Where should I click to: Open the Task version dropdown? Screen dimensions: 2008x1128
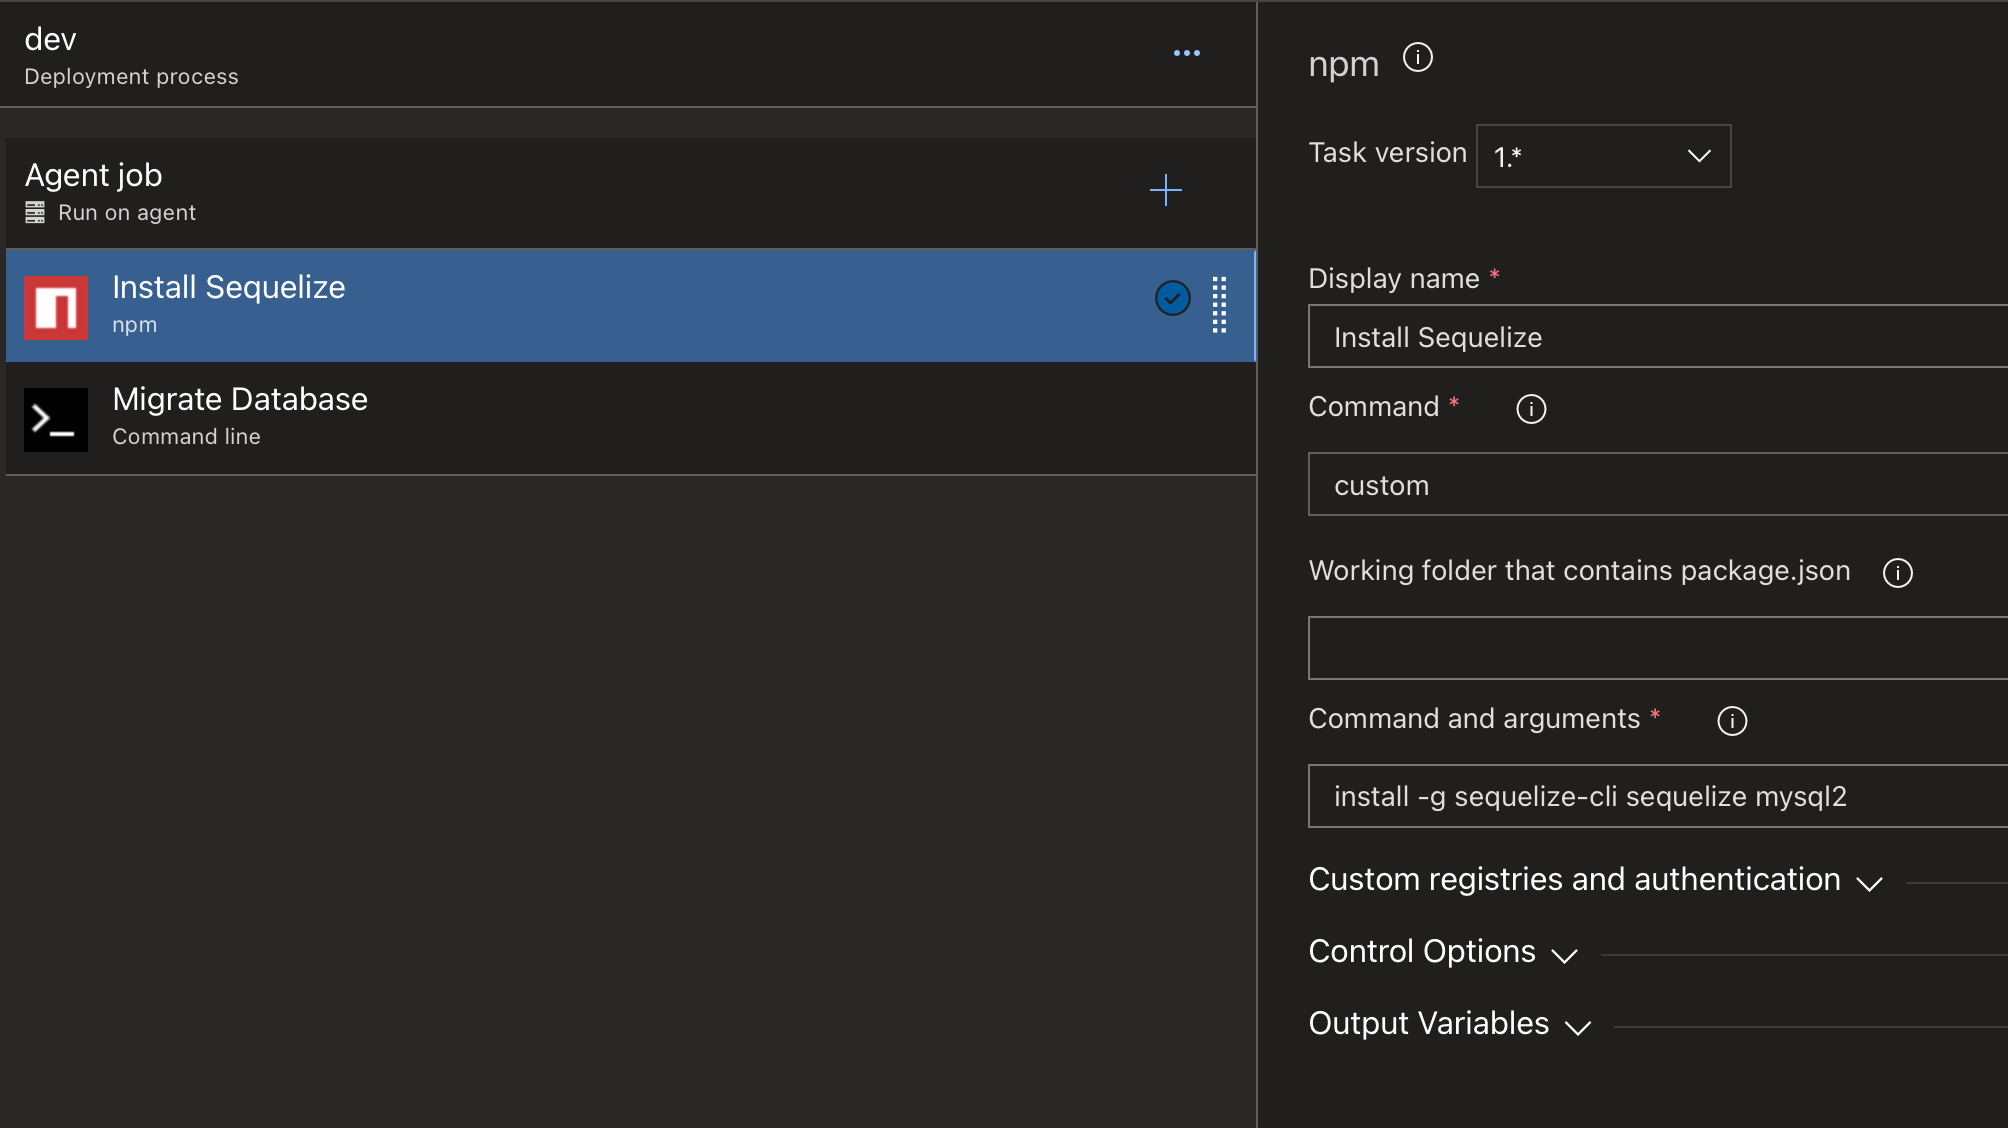click(1602, 156)
